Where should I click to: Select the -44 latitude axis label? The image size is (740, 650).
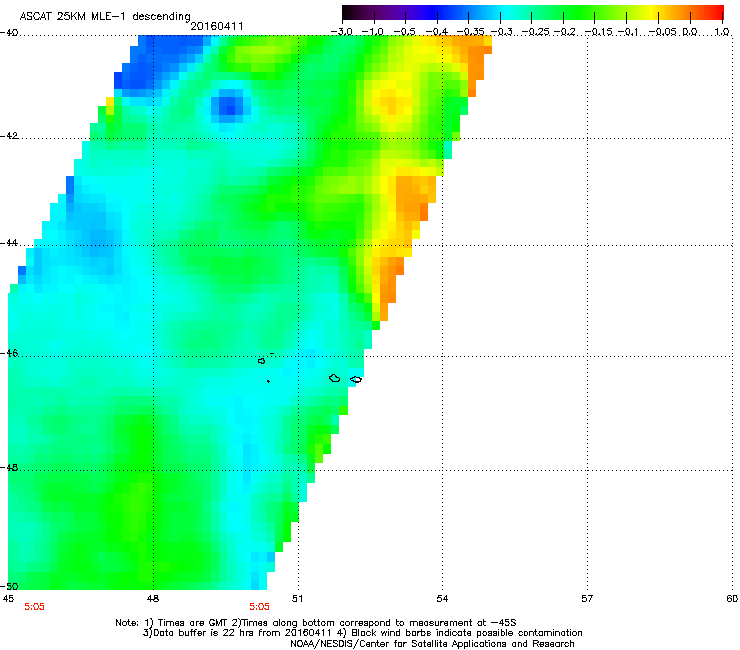coord(9,243)
